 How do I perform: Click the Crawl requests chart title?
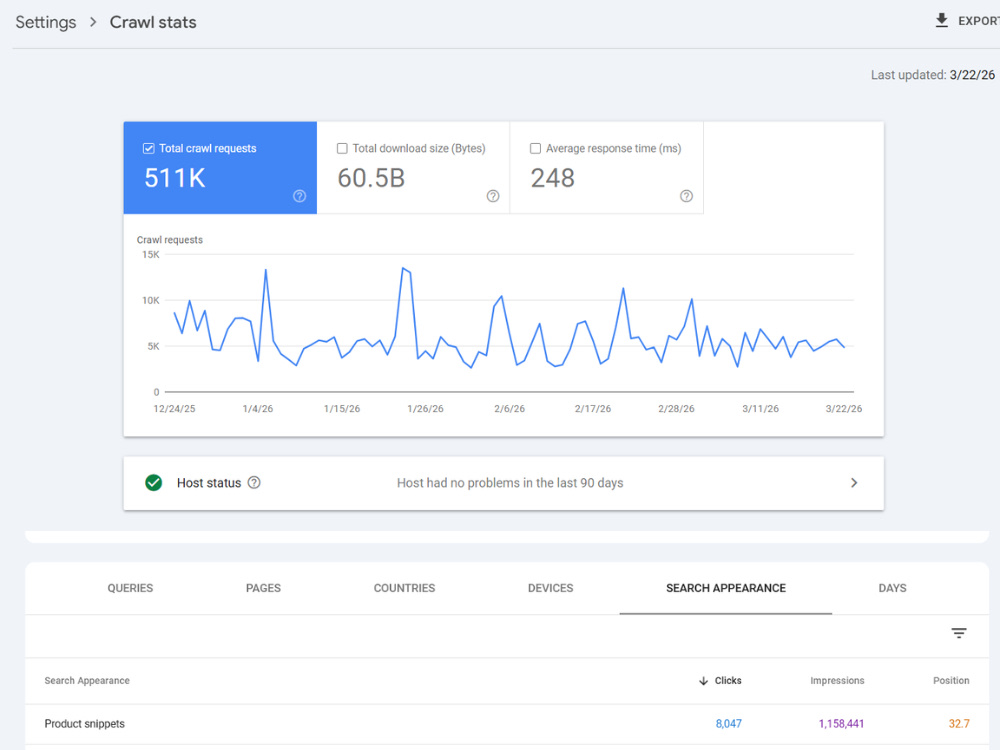[170, 240]
